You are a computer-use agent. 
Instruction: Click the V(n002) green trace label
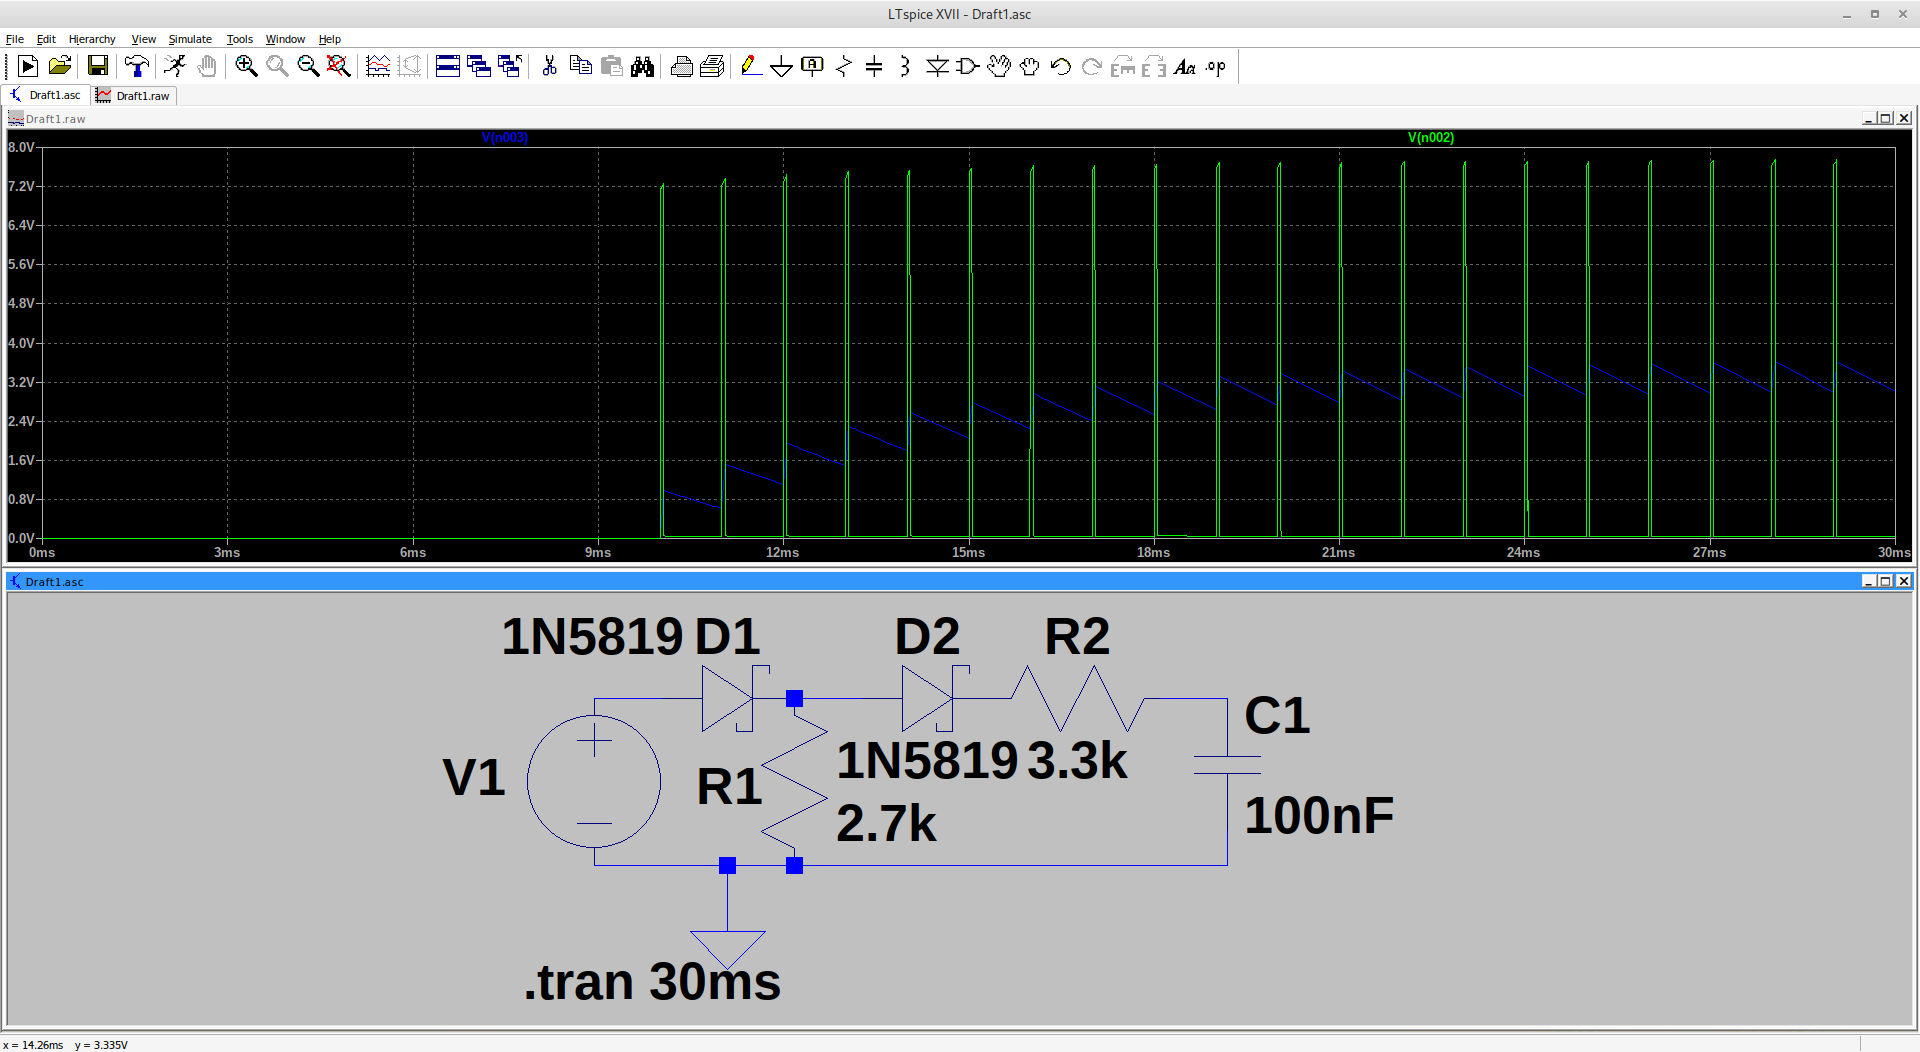coord(1430,138)
